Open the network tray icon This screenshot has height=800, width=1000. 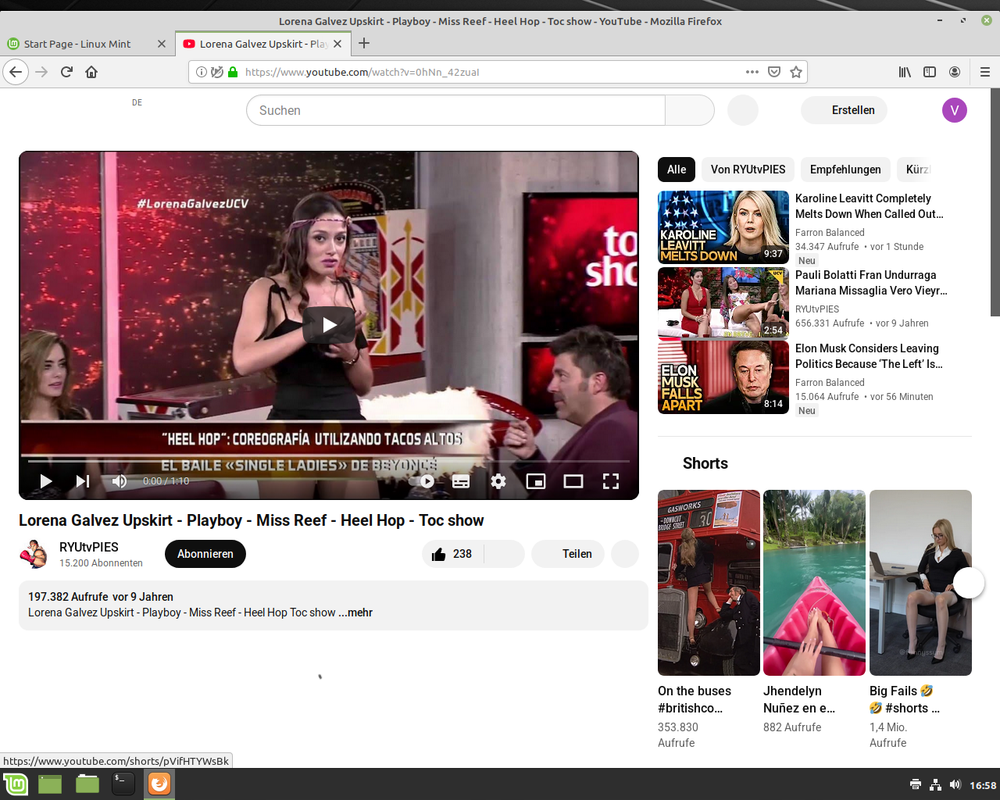[935, 785]
